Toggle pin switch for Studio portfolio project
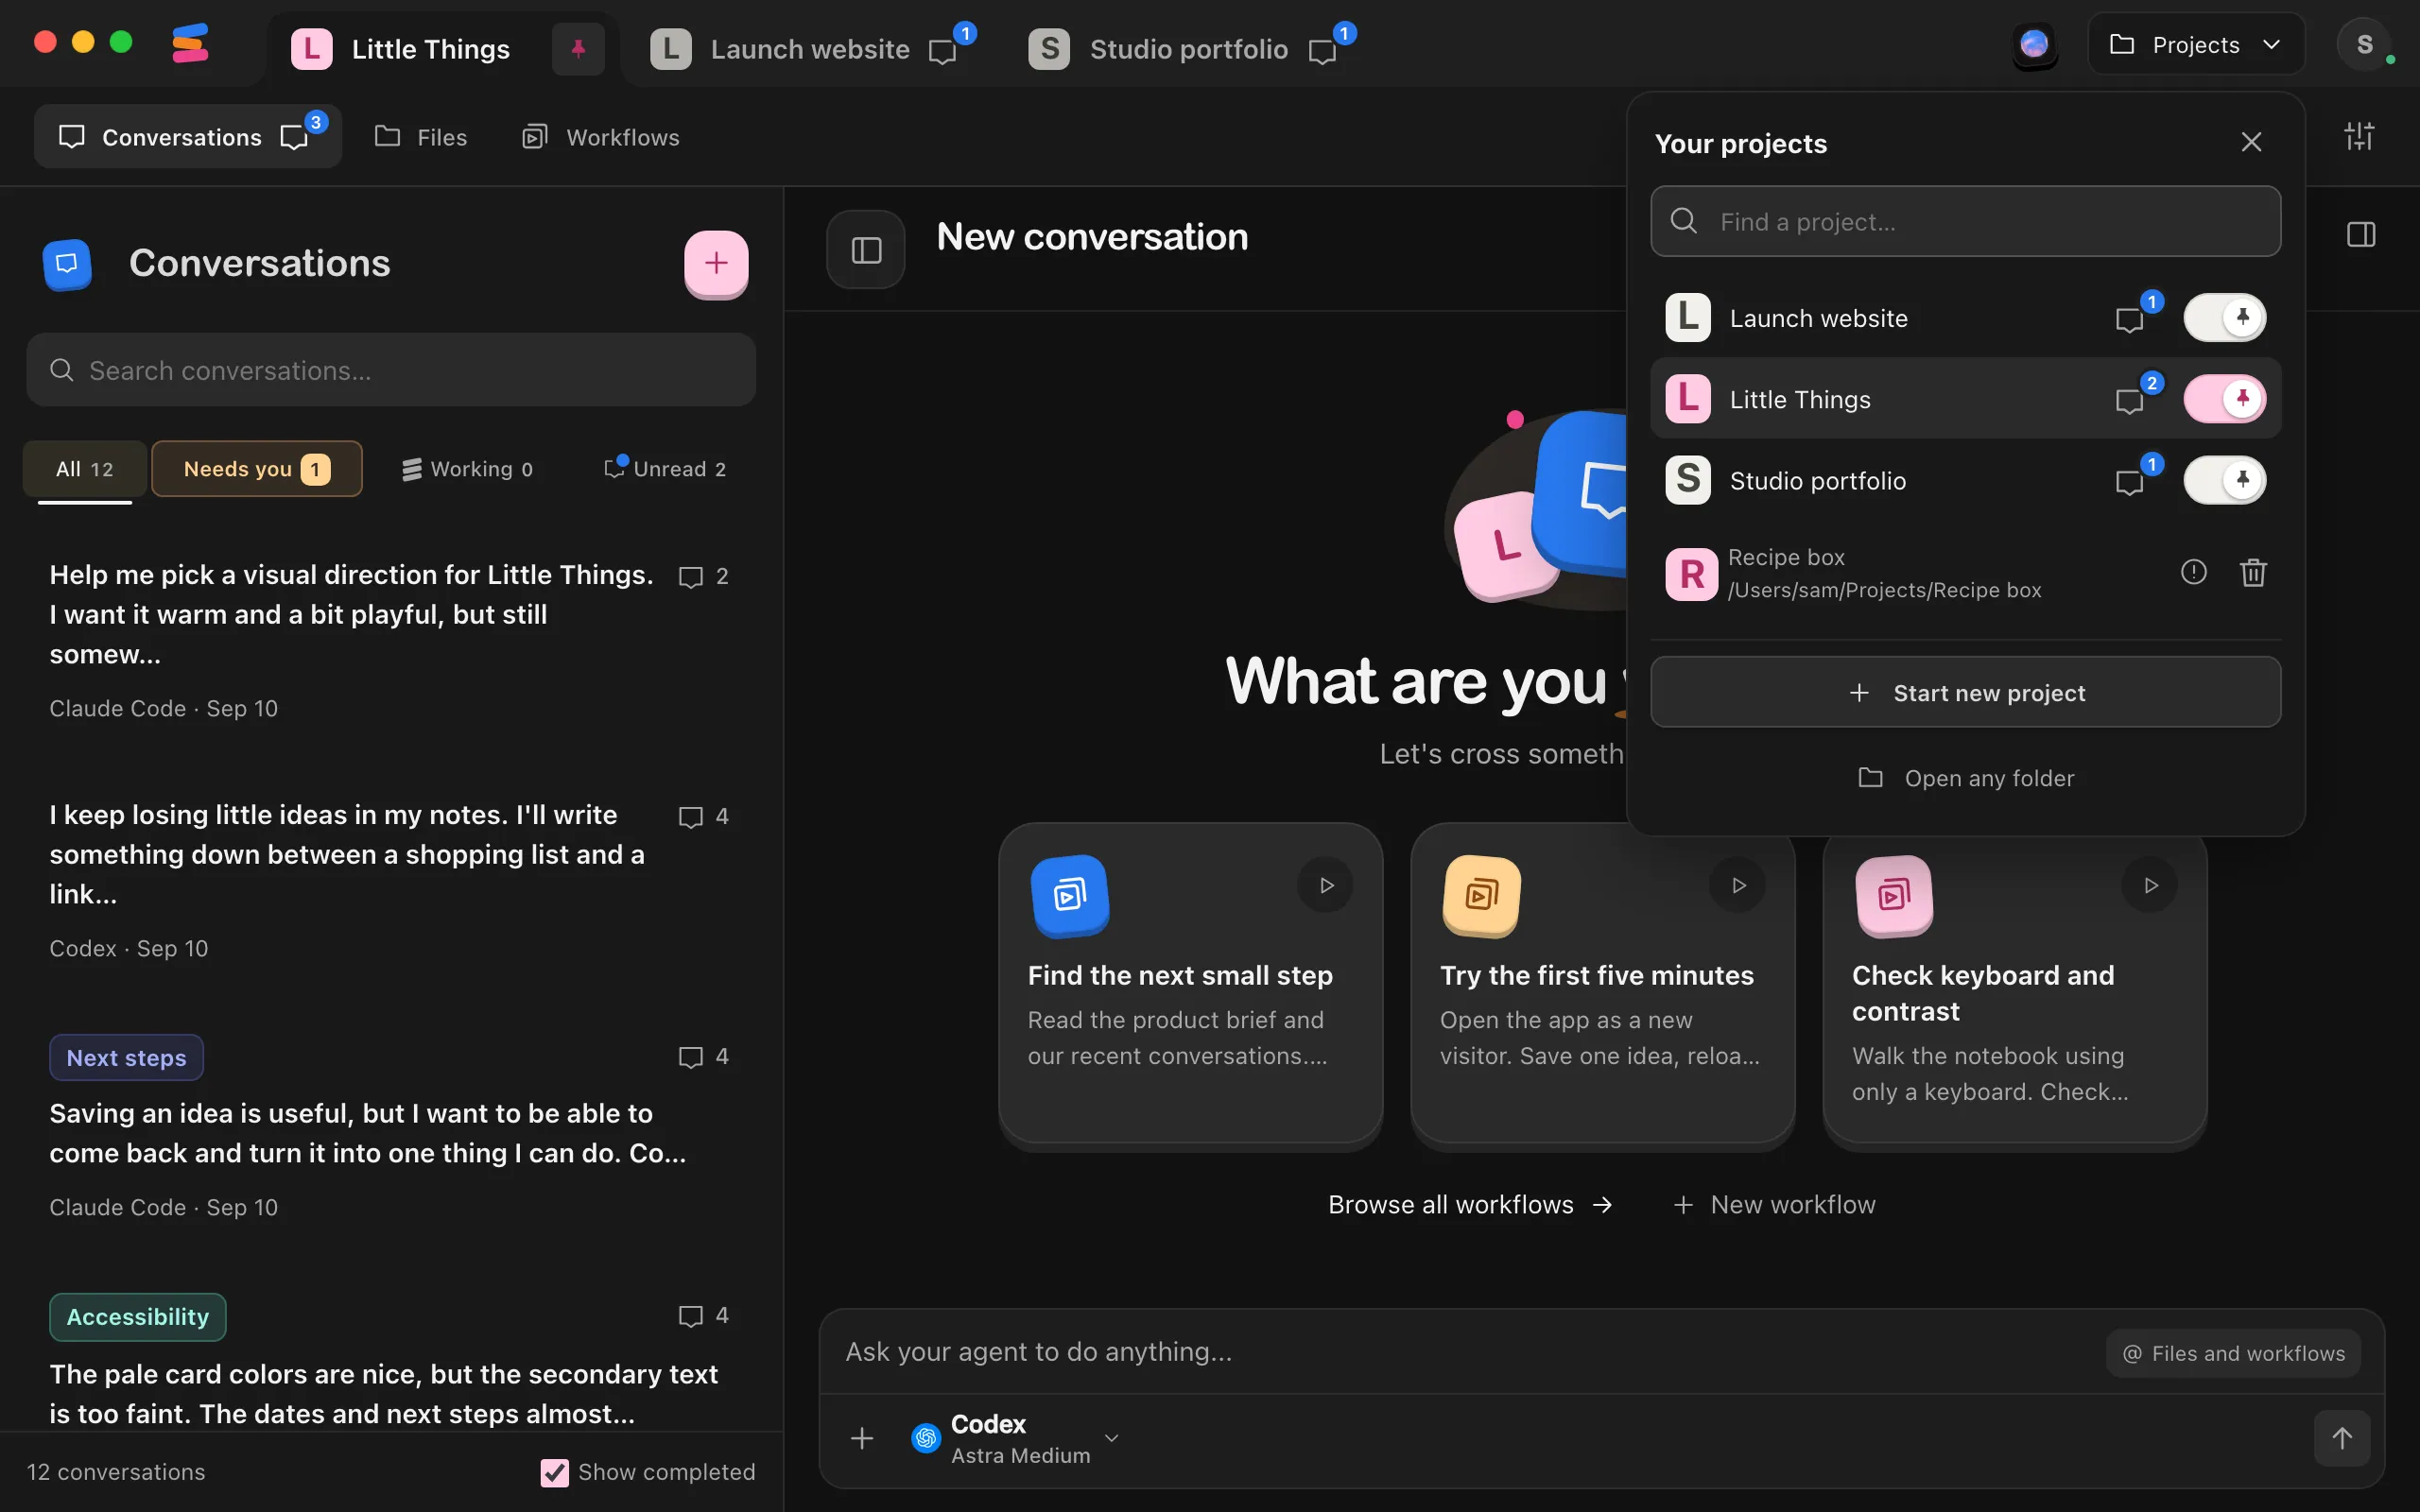Image resolution: width=2420 pixels, height=1512 pixels. click(2224, 480)
